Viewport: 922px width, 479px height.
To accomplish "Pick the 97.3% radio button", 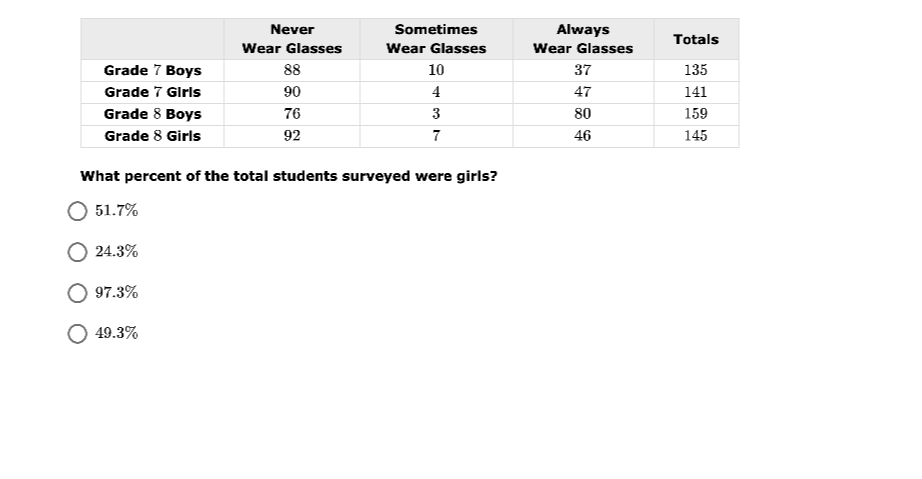I will 77,293.
